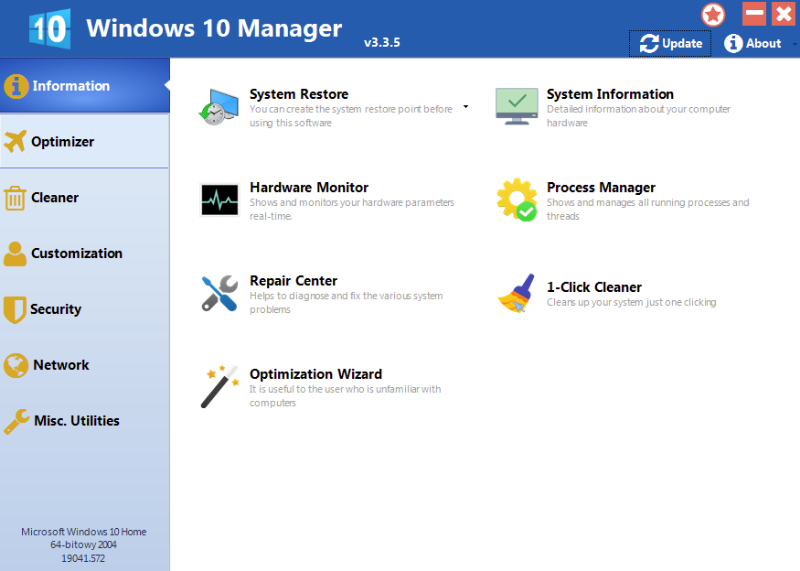Click the Optimizer airplane icon
This screenshot has width=800, height=571.
tap(15, 141)
